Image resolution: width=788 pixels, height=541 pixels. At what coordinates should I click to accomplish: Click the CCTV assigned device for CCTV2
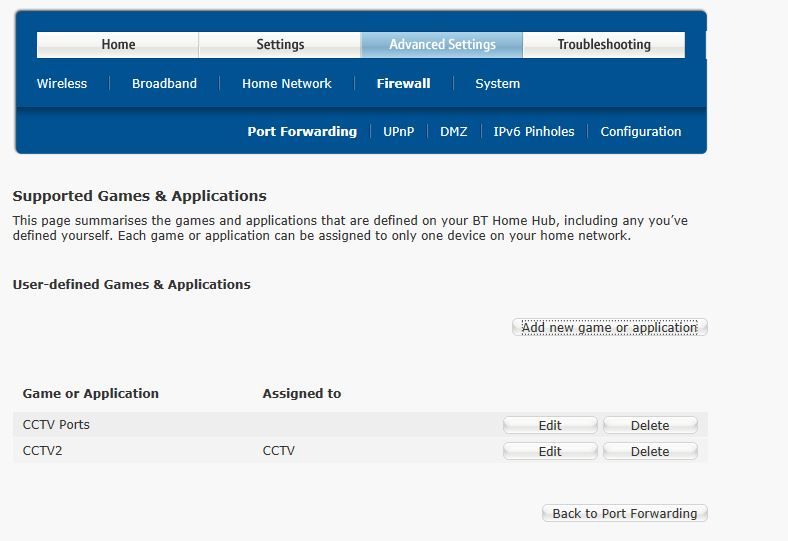pyautogui.click(x=278, y=451)
